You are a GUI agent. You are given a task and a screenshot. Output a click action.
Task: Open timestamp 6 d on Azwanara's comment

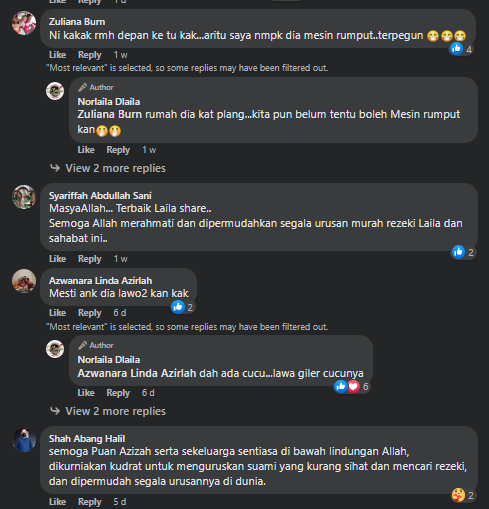coord(120,313)
